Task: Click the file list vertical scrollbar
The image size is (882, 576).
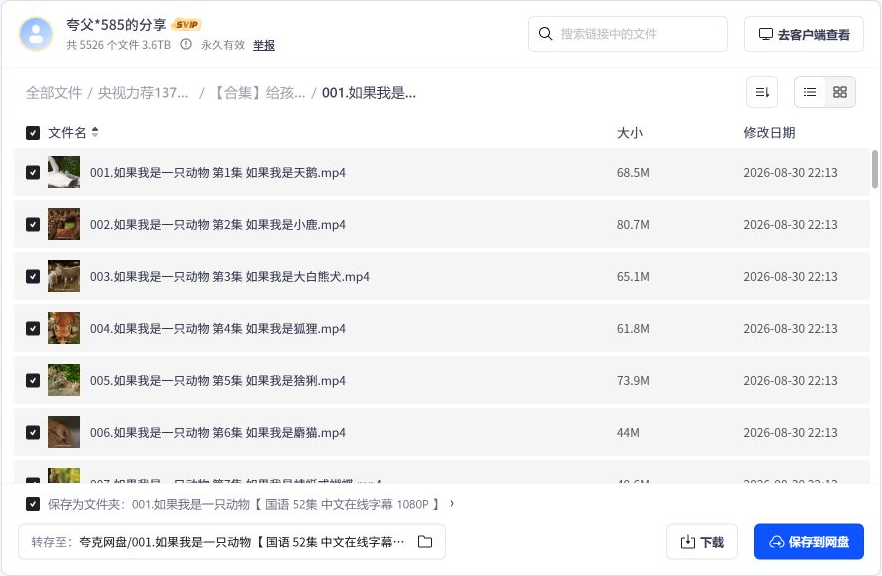Action: click(x=875, y=169)
